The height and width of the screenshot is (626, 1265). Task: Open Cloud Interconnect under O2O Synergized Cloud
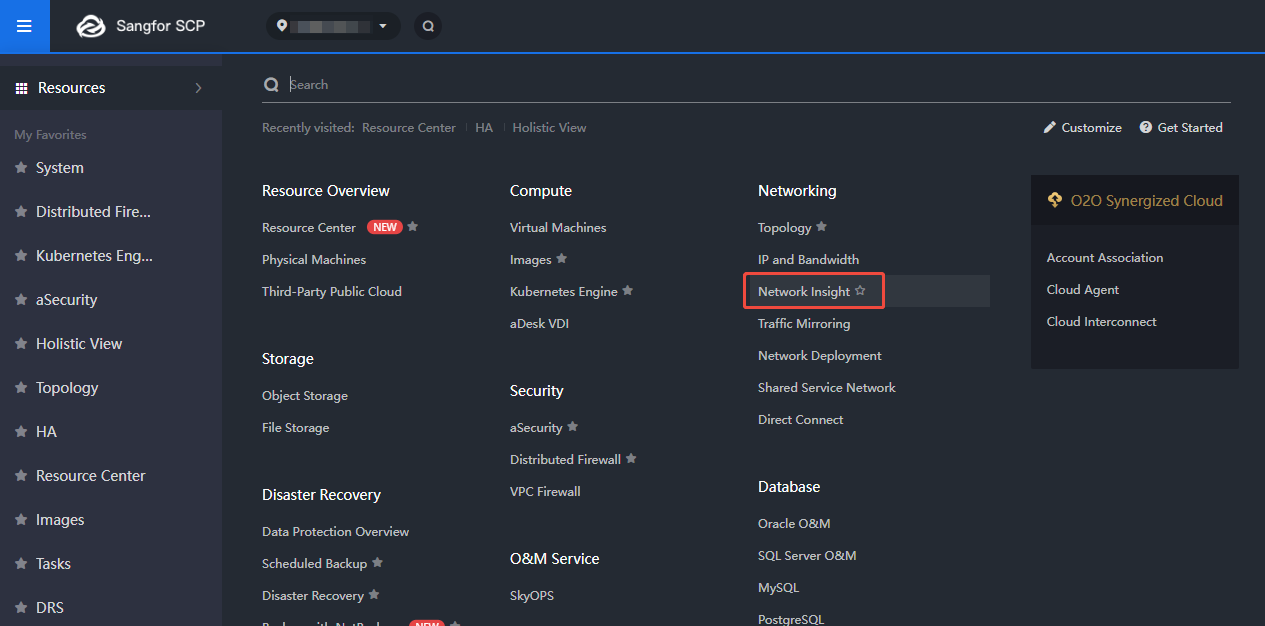pos(1101,321)
